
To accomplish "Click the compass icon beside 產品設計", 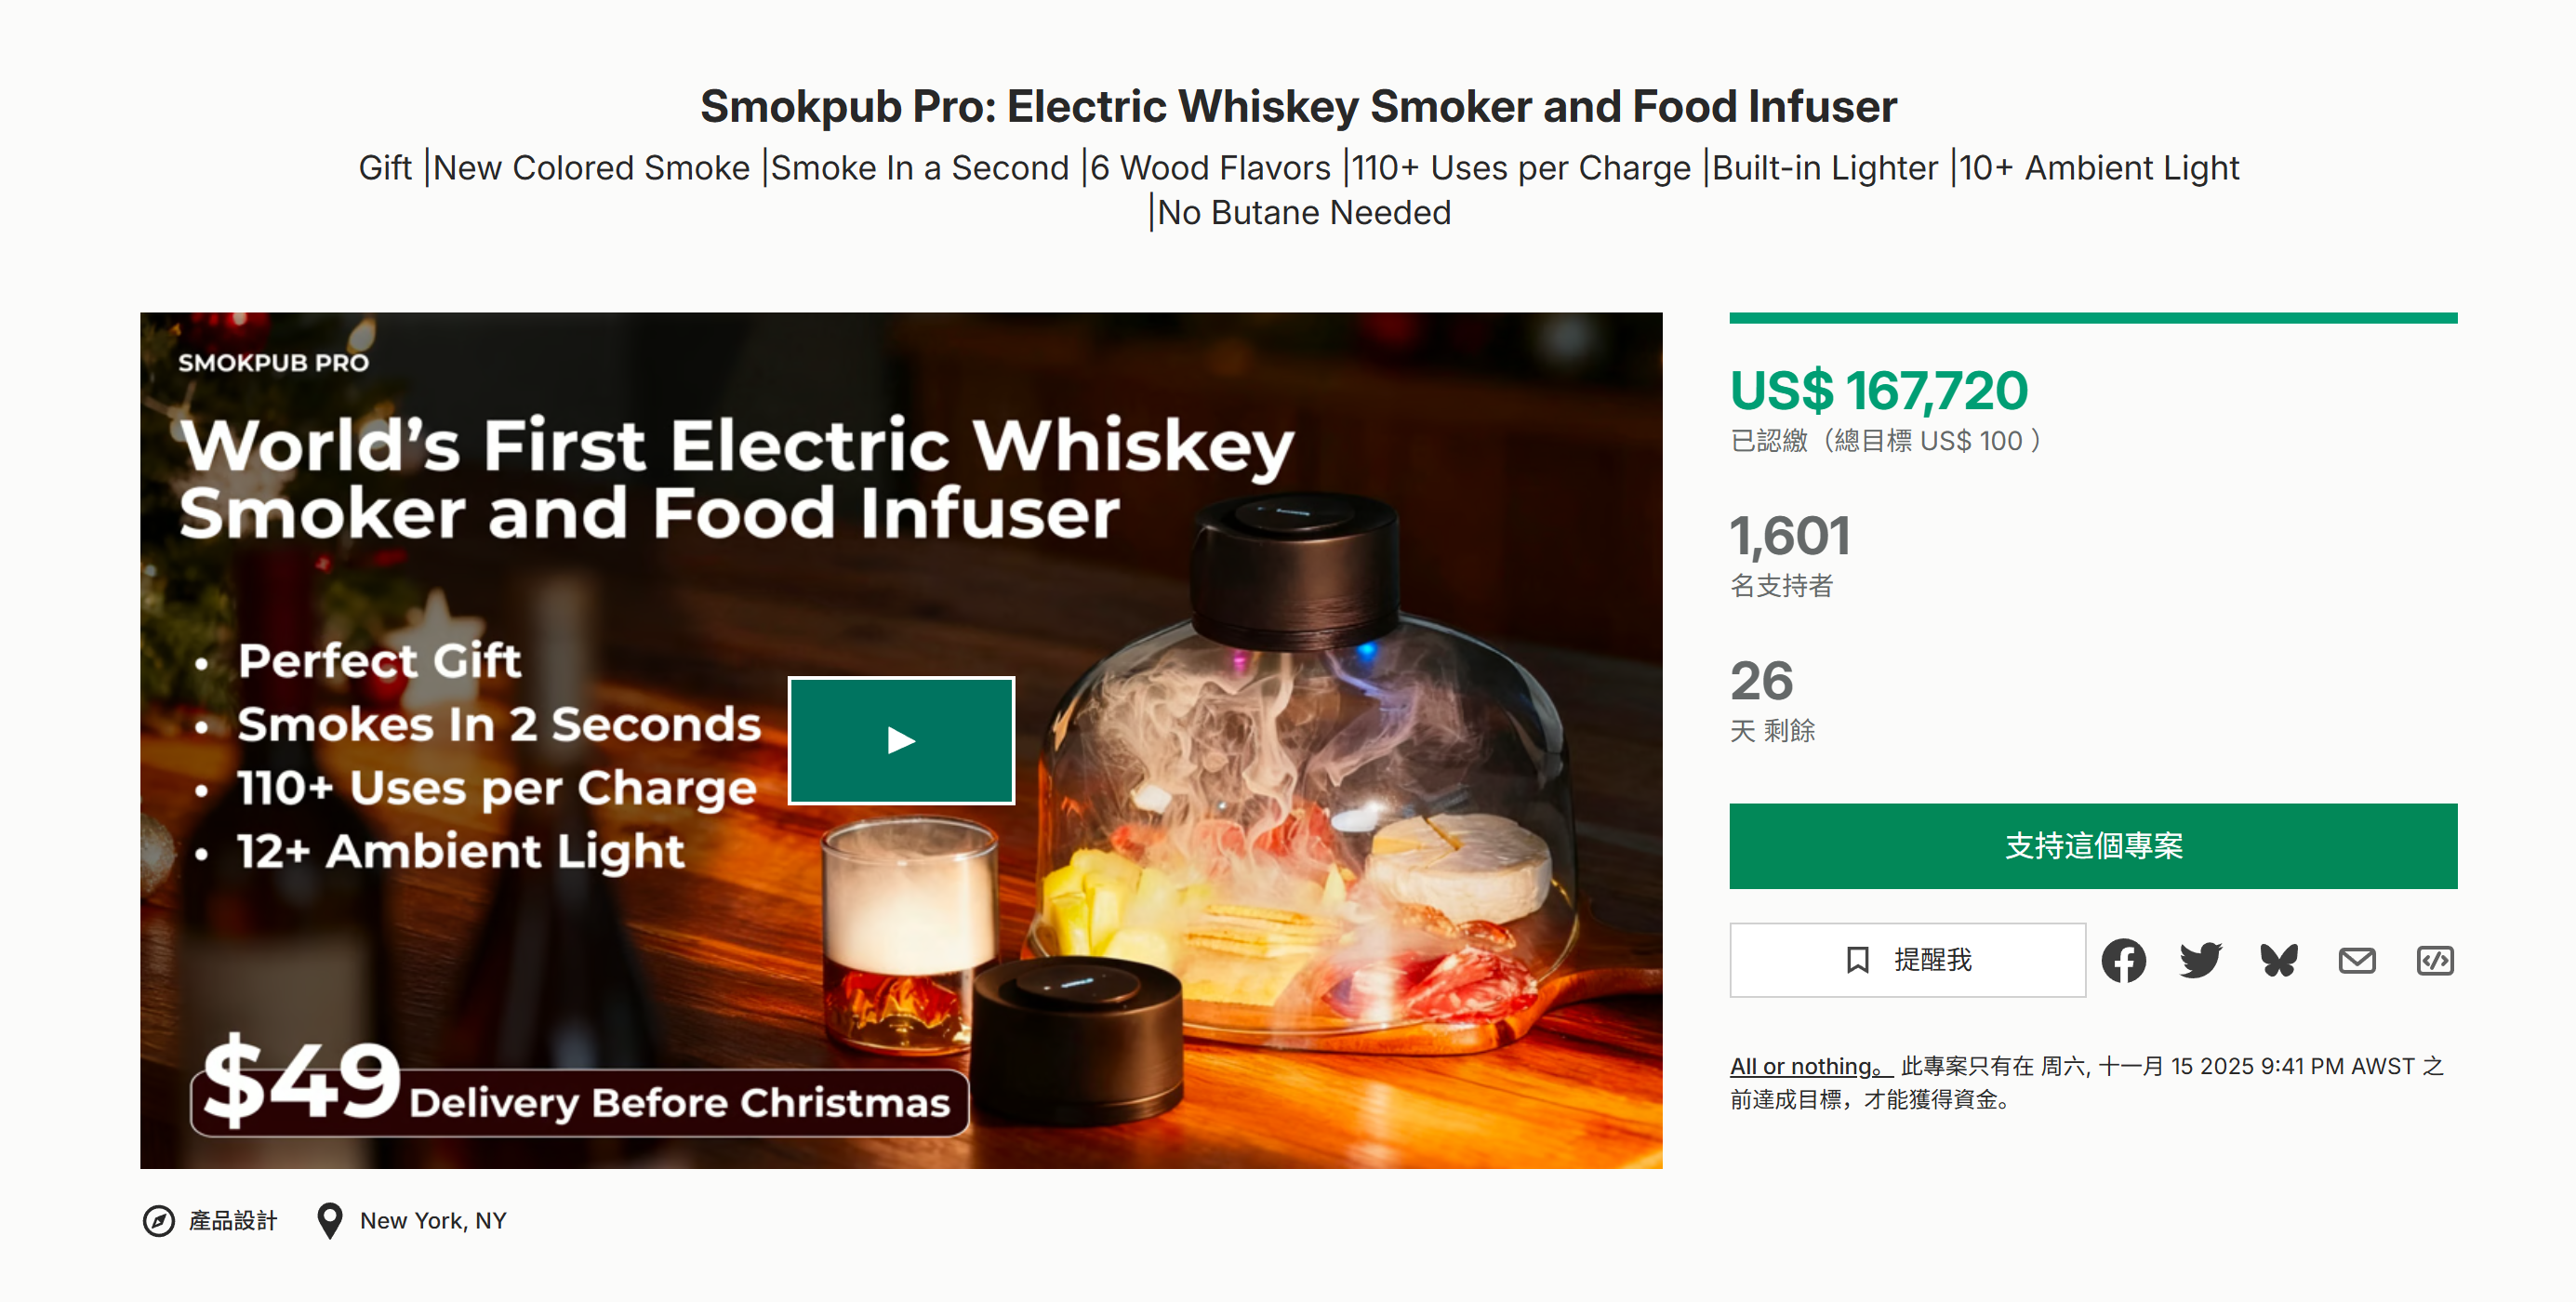I will coord(161,1220).
